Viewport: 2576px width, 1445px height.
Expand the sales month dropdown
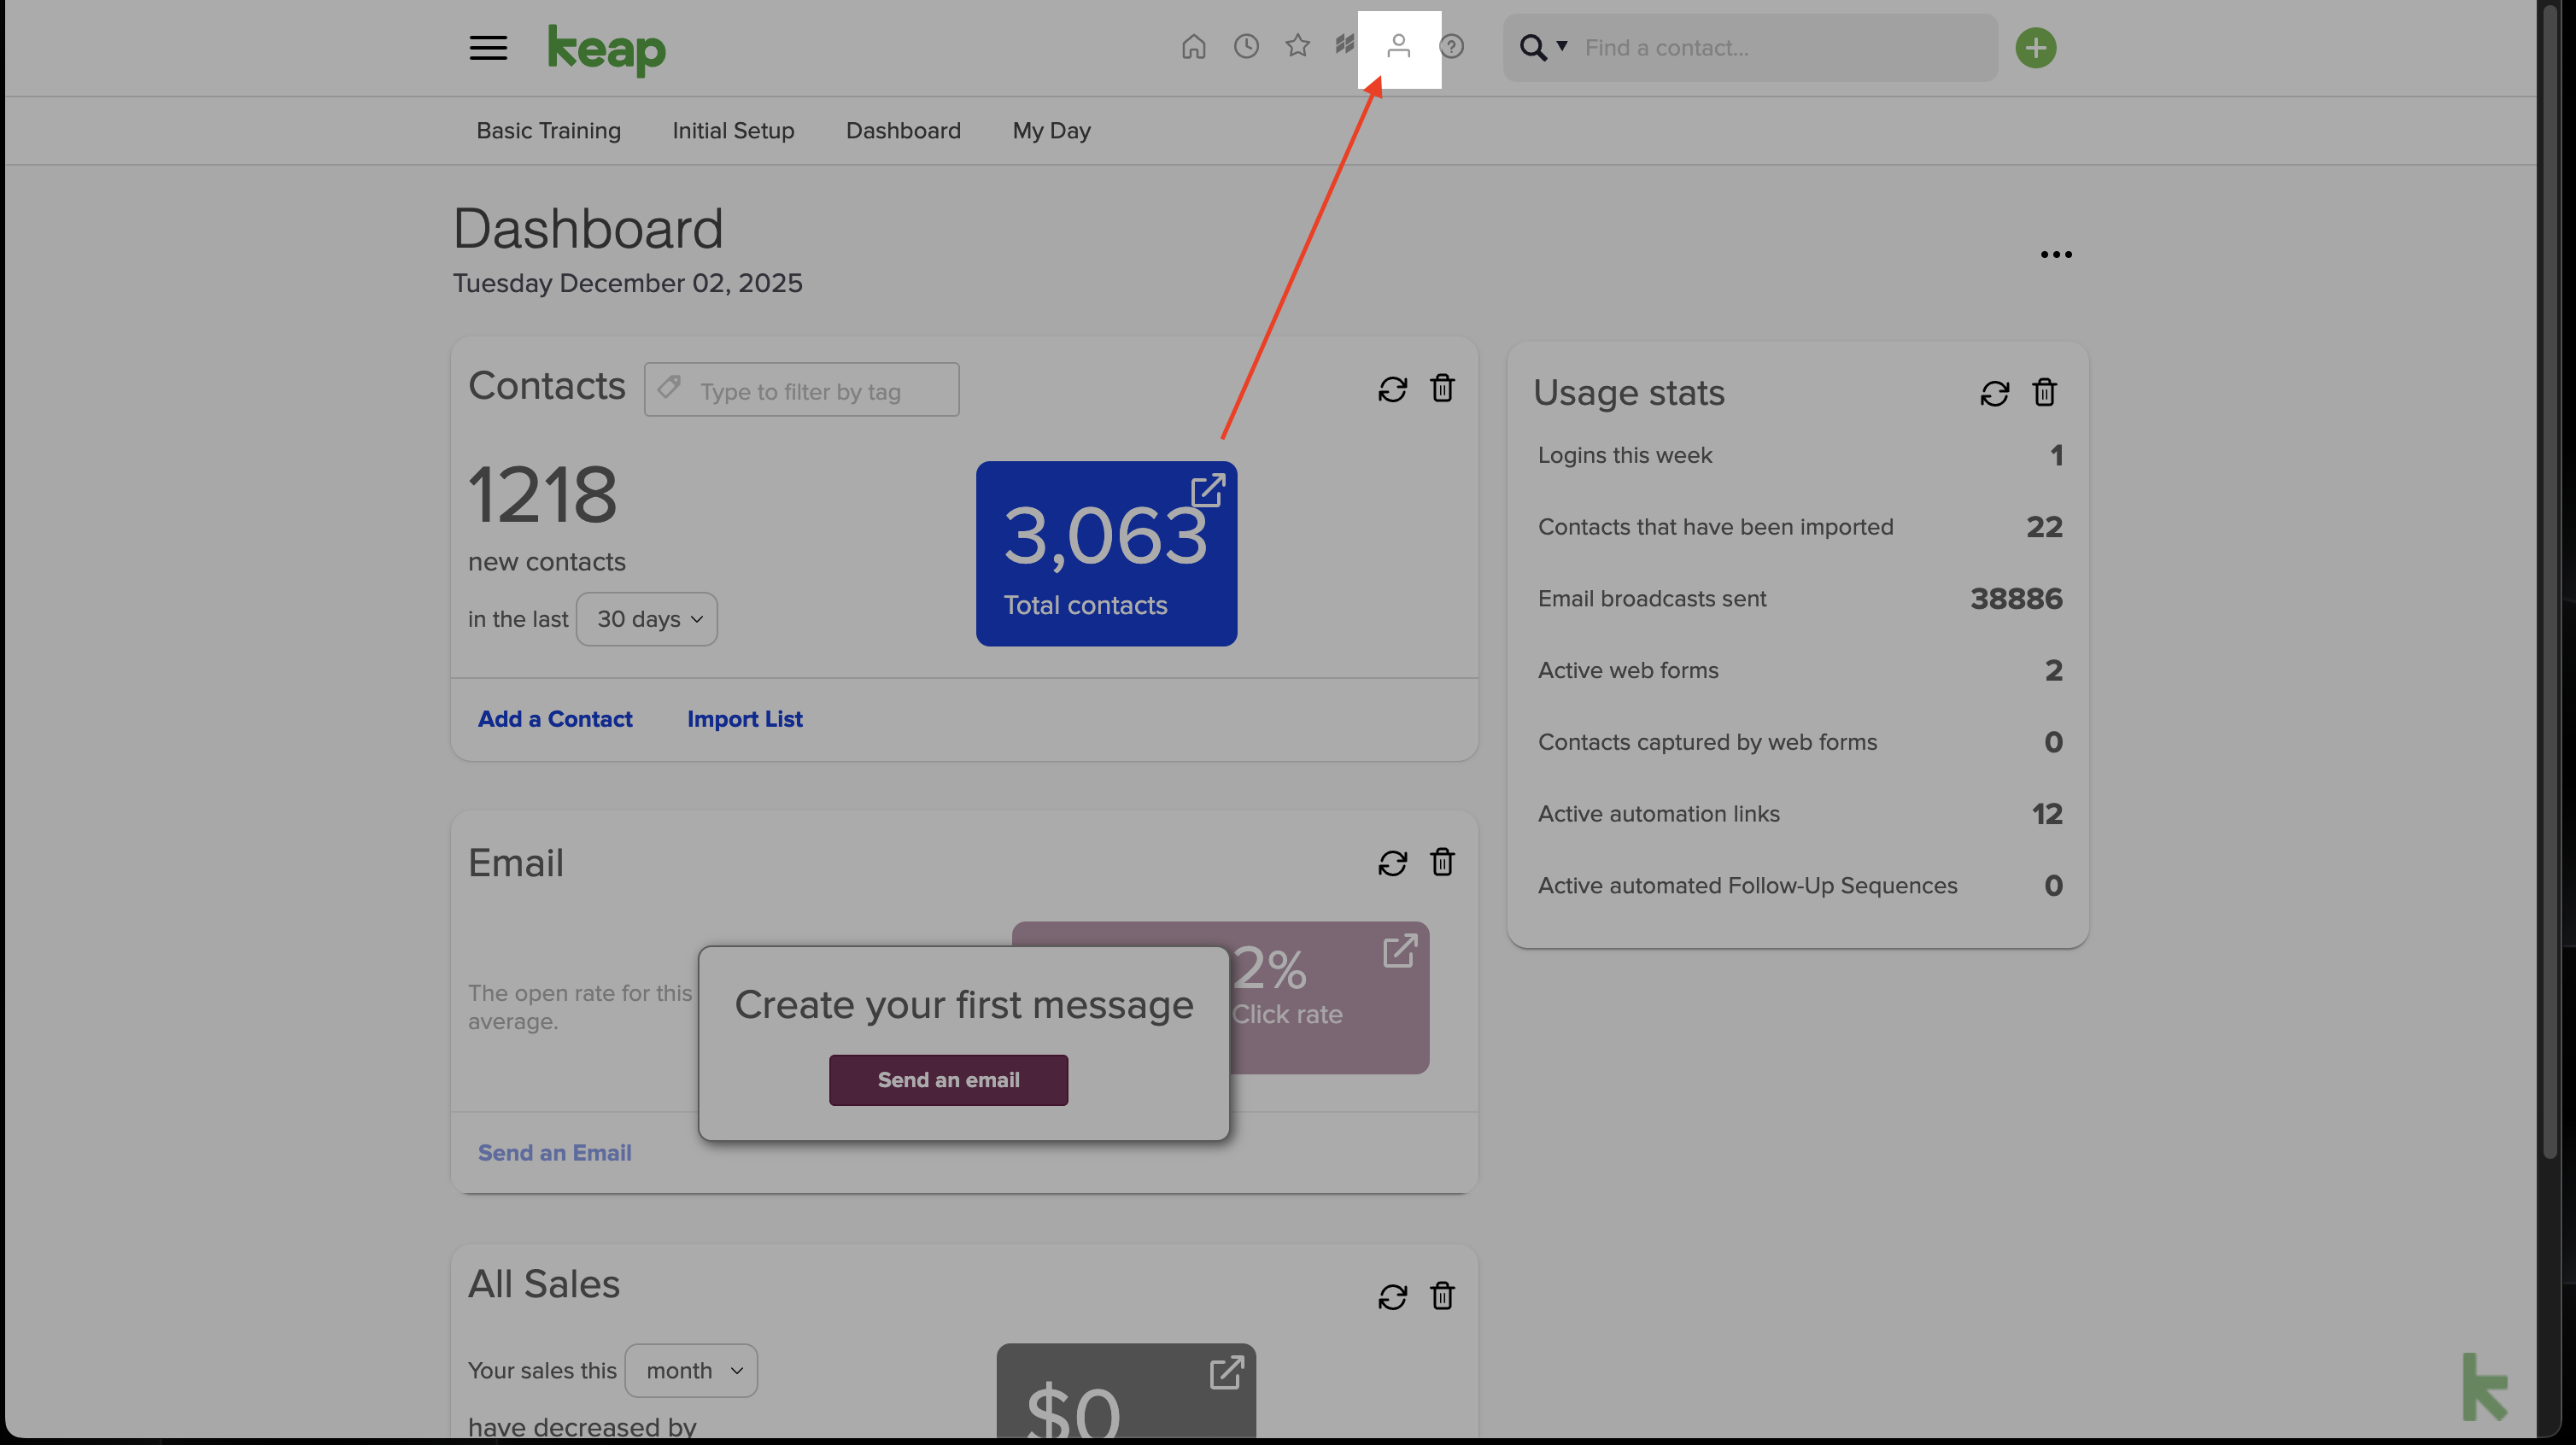[x=691, y=1370]
